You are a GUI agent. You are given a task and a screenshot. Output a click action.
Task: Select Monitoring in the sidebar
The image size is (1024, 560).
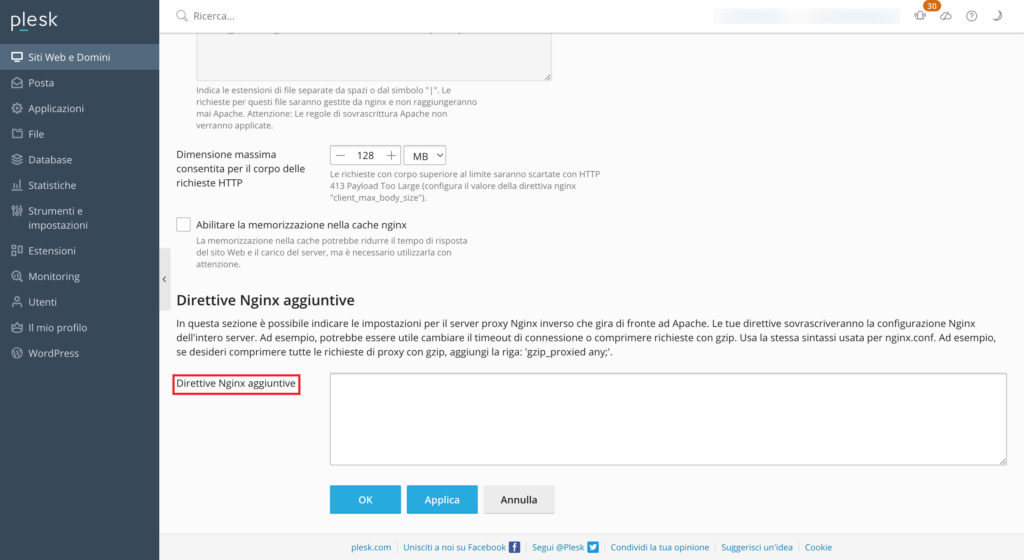click(x=80, y=276)
